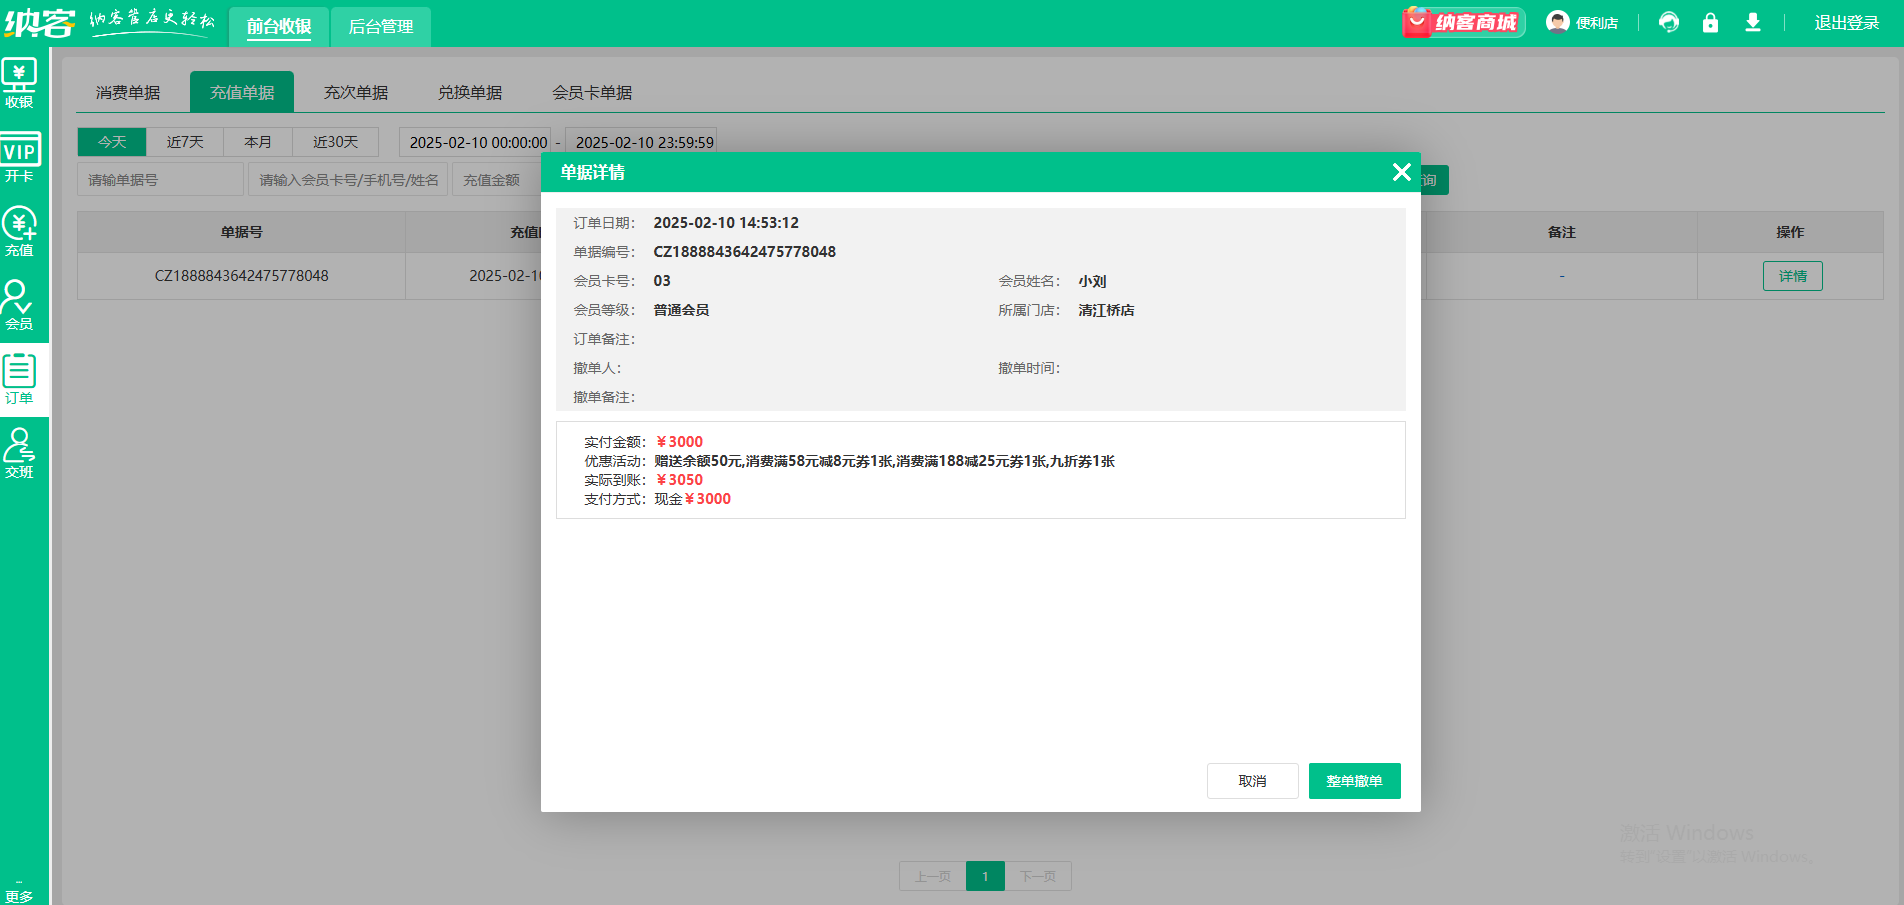Select the 会员 member sidebar icon
This screenshot has height=905, width=1904.
(19, 305)
